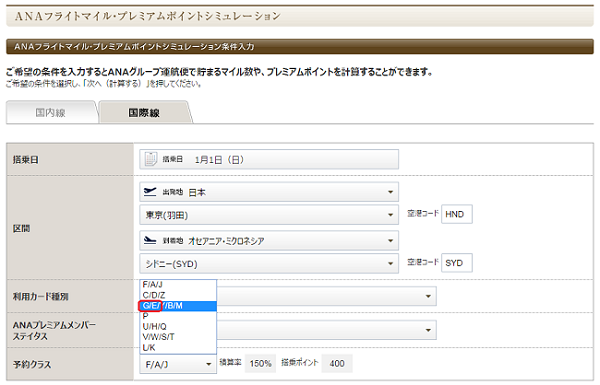Select C/D/Z in the class list

pyautogui.click(x=178, y=295)
